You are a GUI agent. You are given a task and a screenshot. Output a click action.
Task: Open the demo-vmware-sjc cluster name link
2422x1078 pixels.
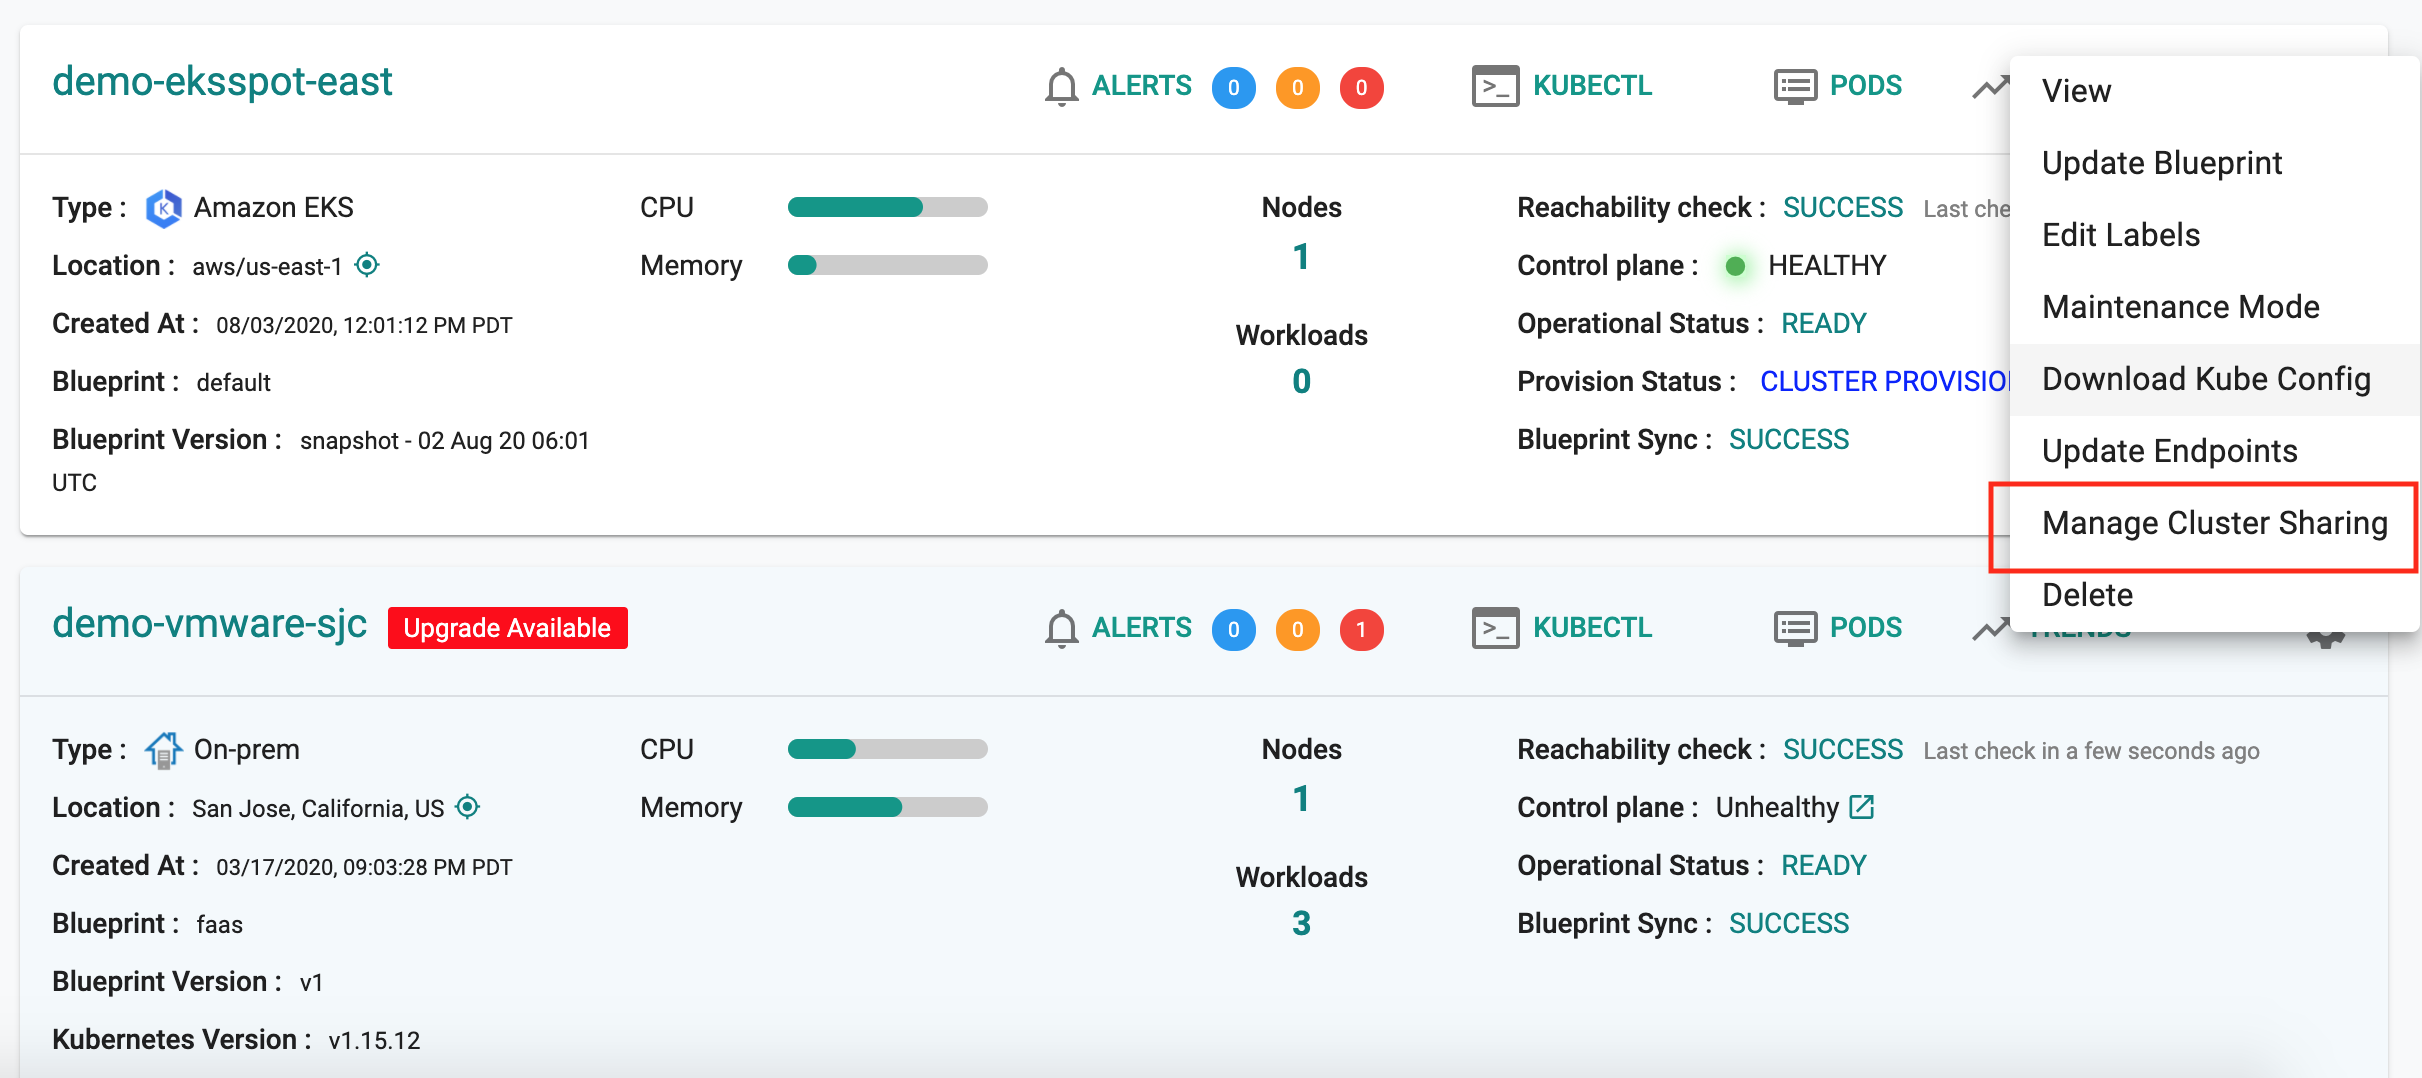pyautogui.click(x=209, y=624)
